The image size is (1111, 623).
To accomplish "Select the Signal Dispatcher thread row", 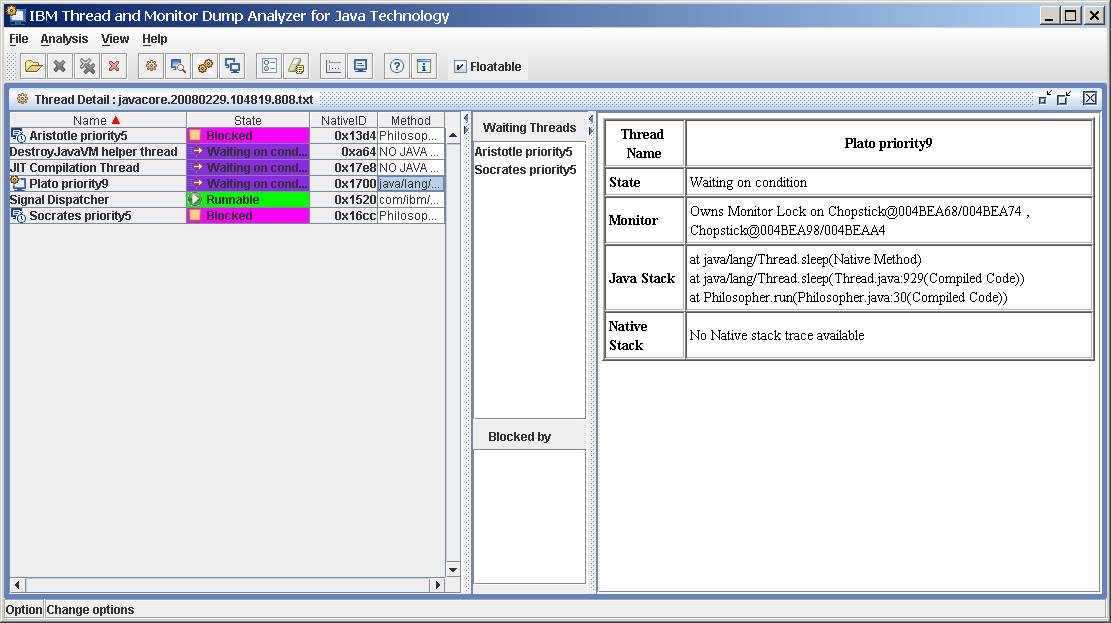I will click(x=60, y=200).
